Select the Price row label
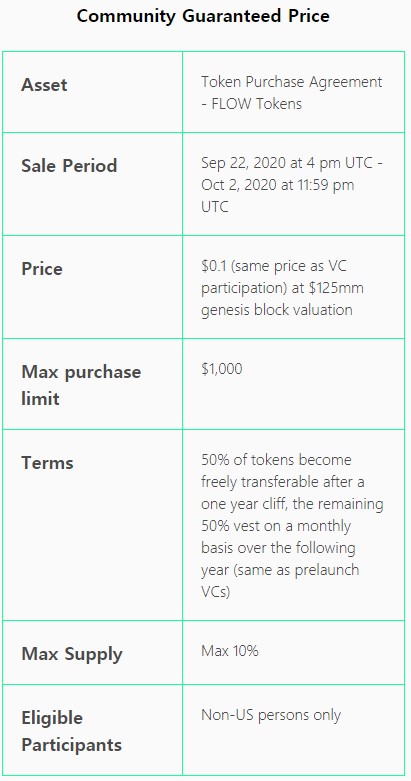Viewport: 411px width, 781px height. pyautogui.click(x=42, y=269)
